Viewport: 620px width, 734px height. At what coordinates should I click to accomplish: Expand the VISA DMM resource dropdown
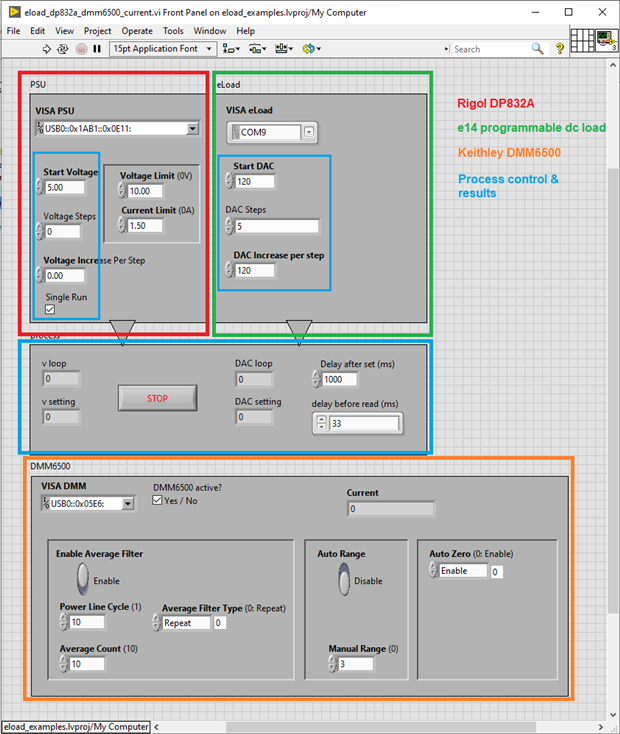coord(127,504)
